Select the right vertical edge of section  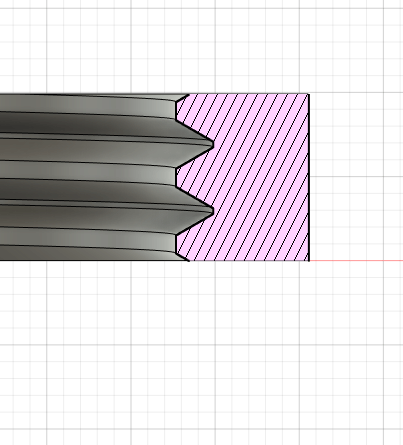pyautogui.click(x=309, y=177)
